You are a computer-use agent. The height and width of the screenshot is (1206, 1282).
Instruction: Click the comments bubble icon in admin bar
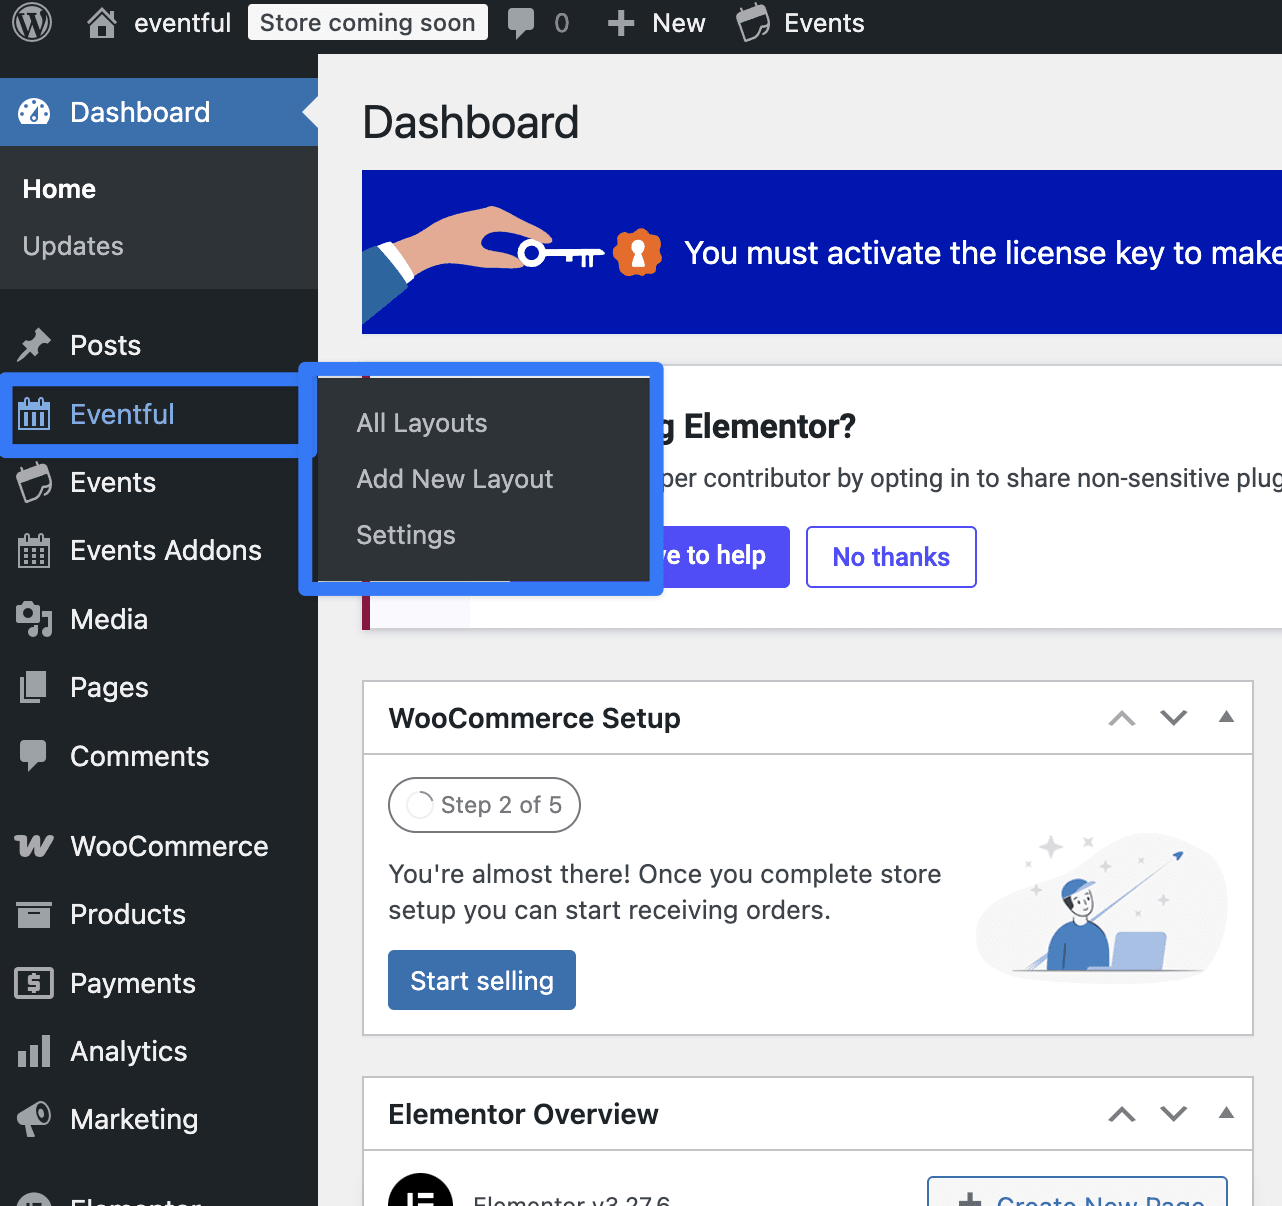click(521, 23)
